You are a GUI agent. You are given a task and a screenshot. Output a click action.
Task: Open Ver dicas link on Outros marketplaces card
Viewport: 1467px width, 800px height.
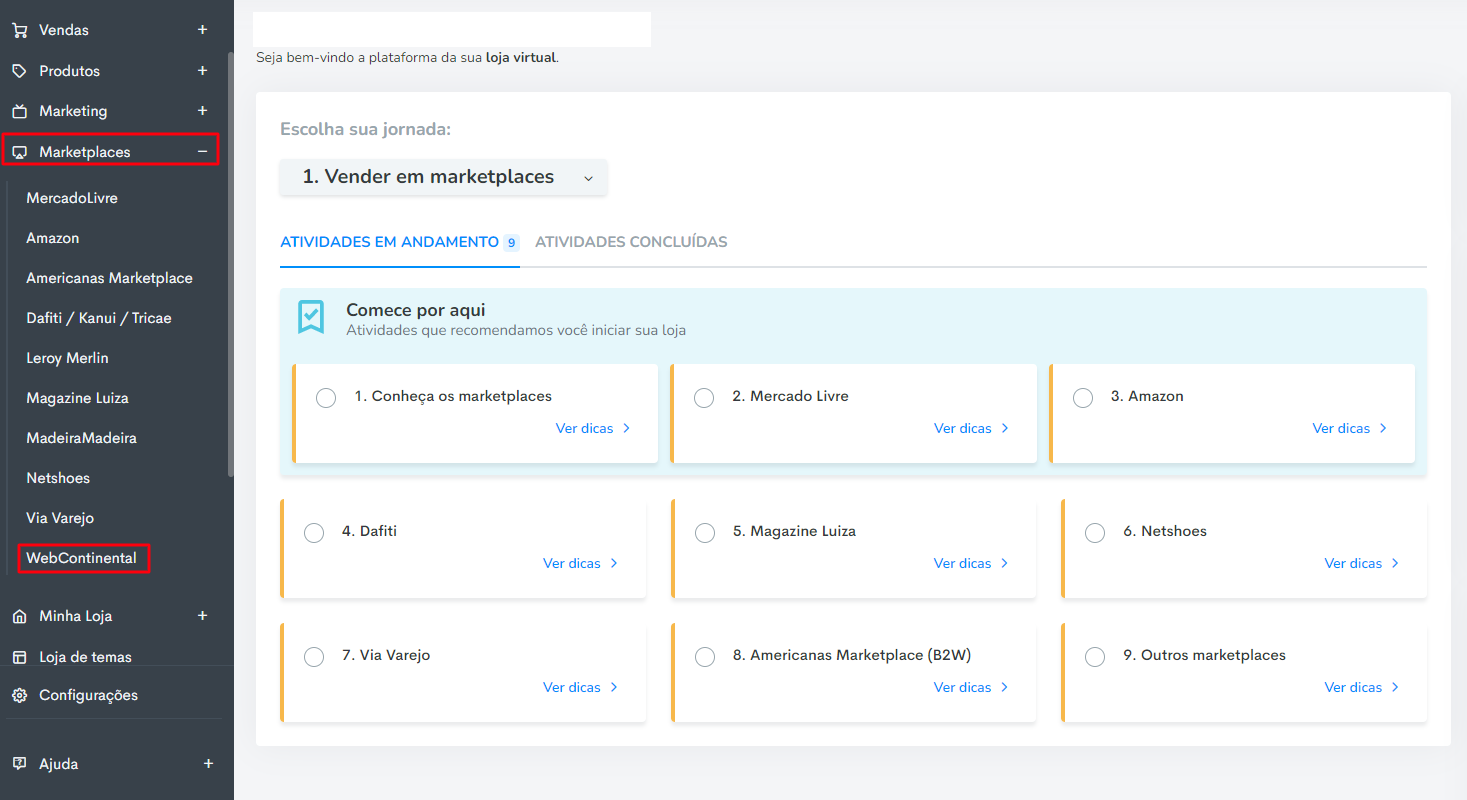point(1353,687)
